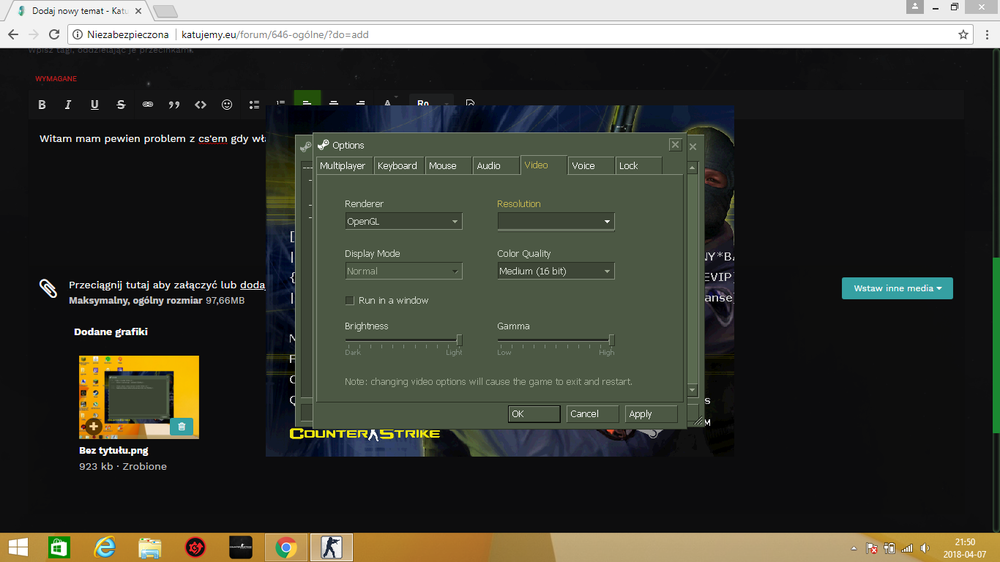Viewport: 1000px width, 562px height.
Task: Open a new Chrome tab
Action: [165, 11]
